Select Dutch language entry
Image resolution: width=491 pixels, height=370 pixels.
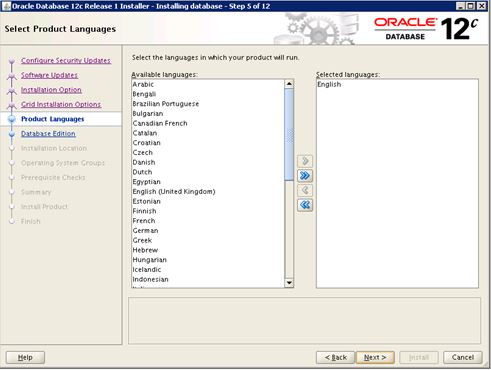[x=208, y=172]
